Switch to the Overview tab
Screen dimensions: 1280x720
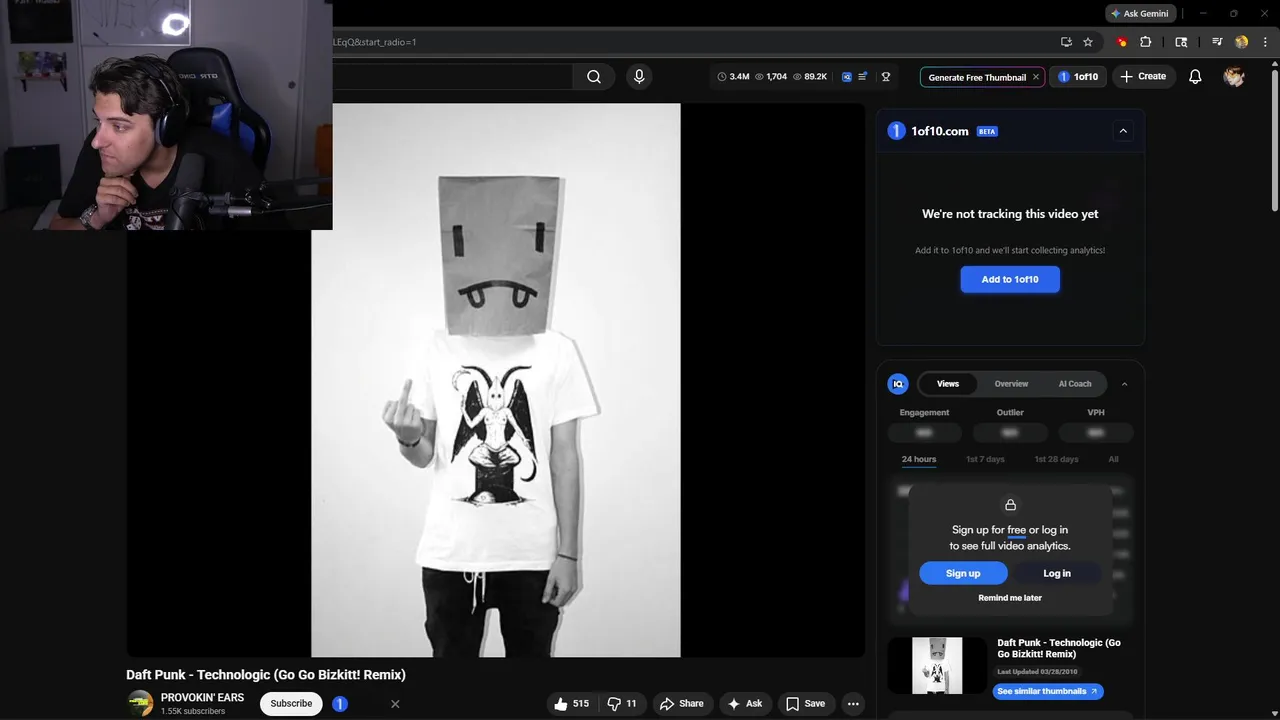[x=1011, y=384]
